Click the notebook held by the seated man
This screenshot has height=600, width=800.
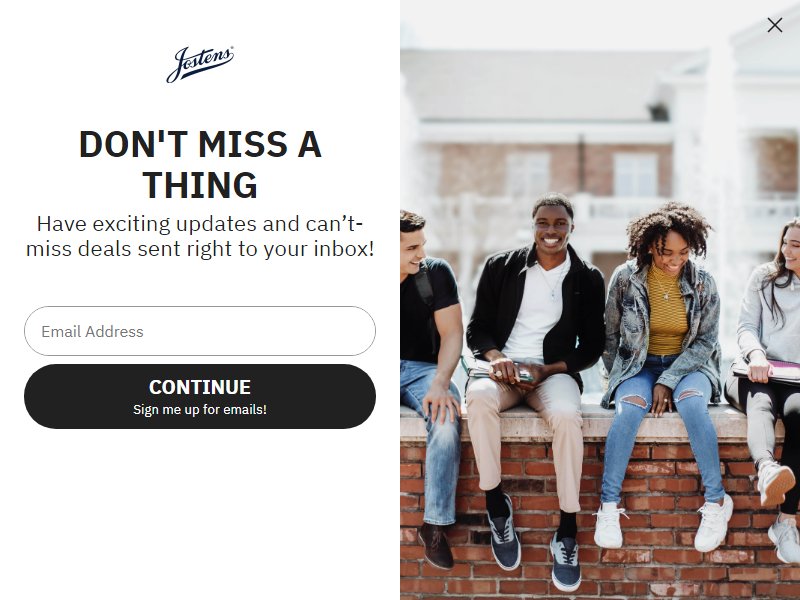(495, 368)
